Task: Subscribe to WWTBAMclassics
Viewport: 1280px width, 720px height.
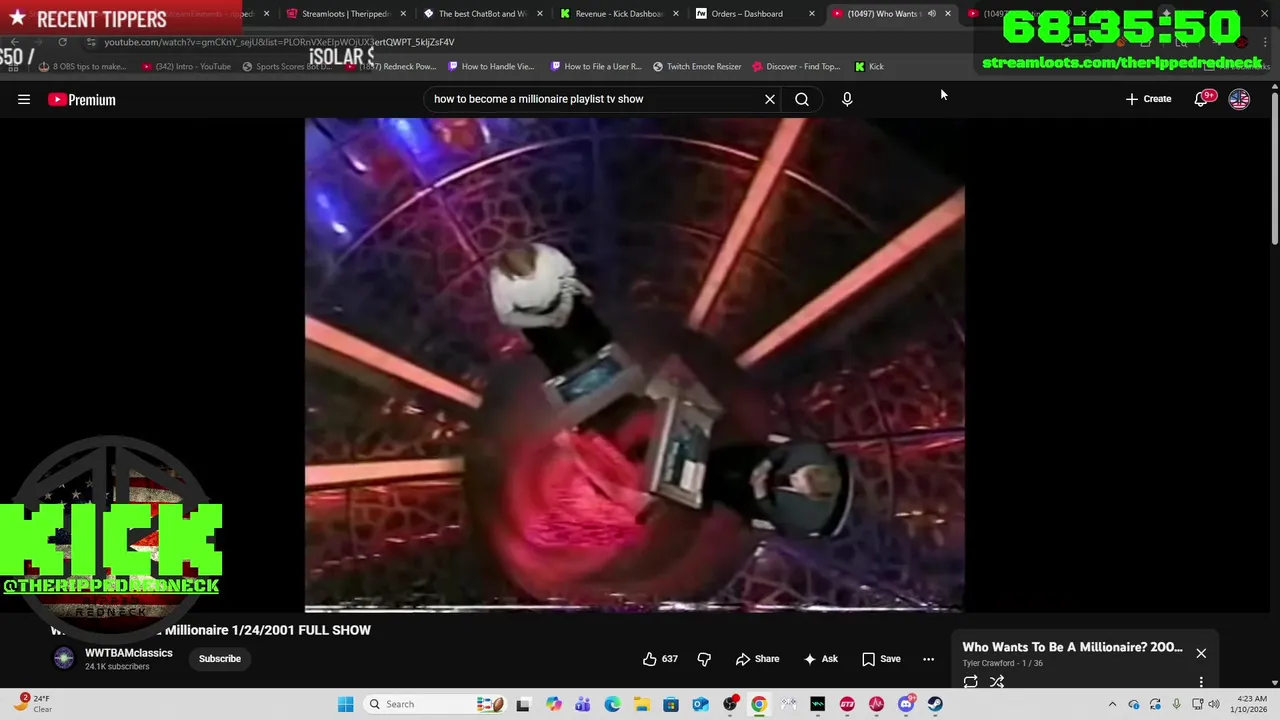Action: (x=219, y=659)
